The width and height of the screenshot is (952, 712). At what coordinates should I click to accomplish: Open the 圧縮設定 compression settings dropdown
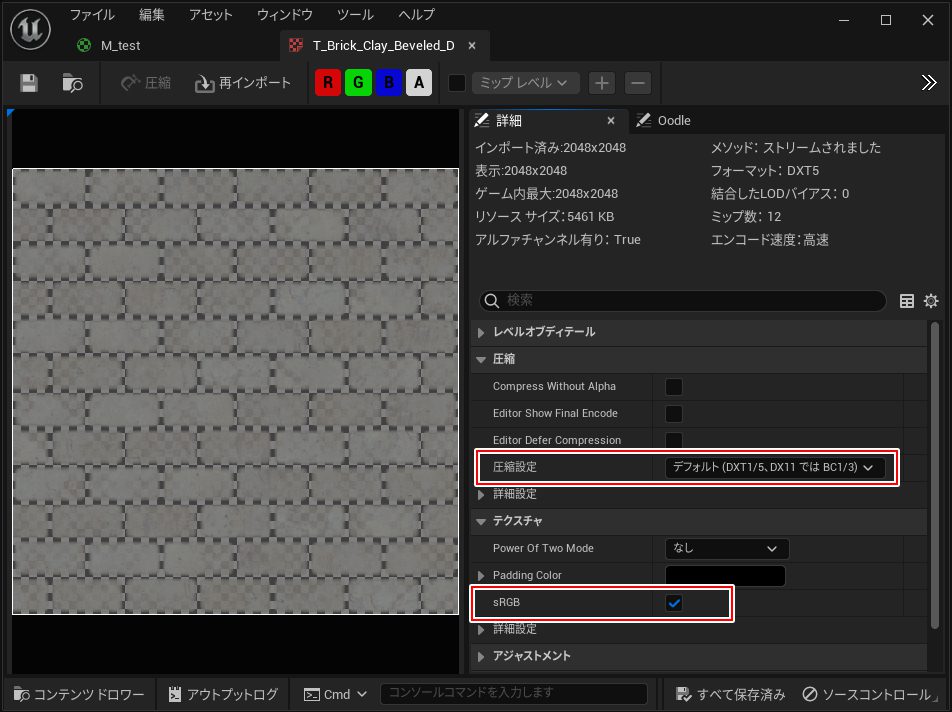(x=775, y=467)
